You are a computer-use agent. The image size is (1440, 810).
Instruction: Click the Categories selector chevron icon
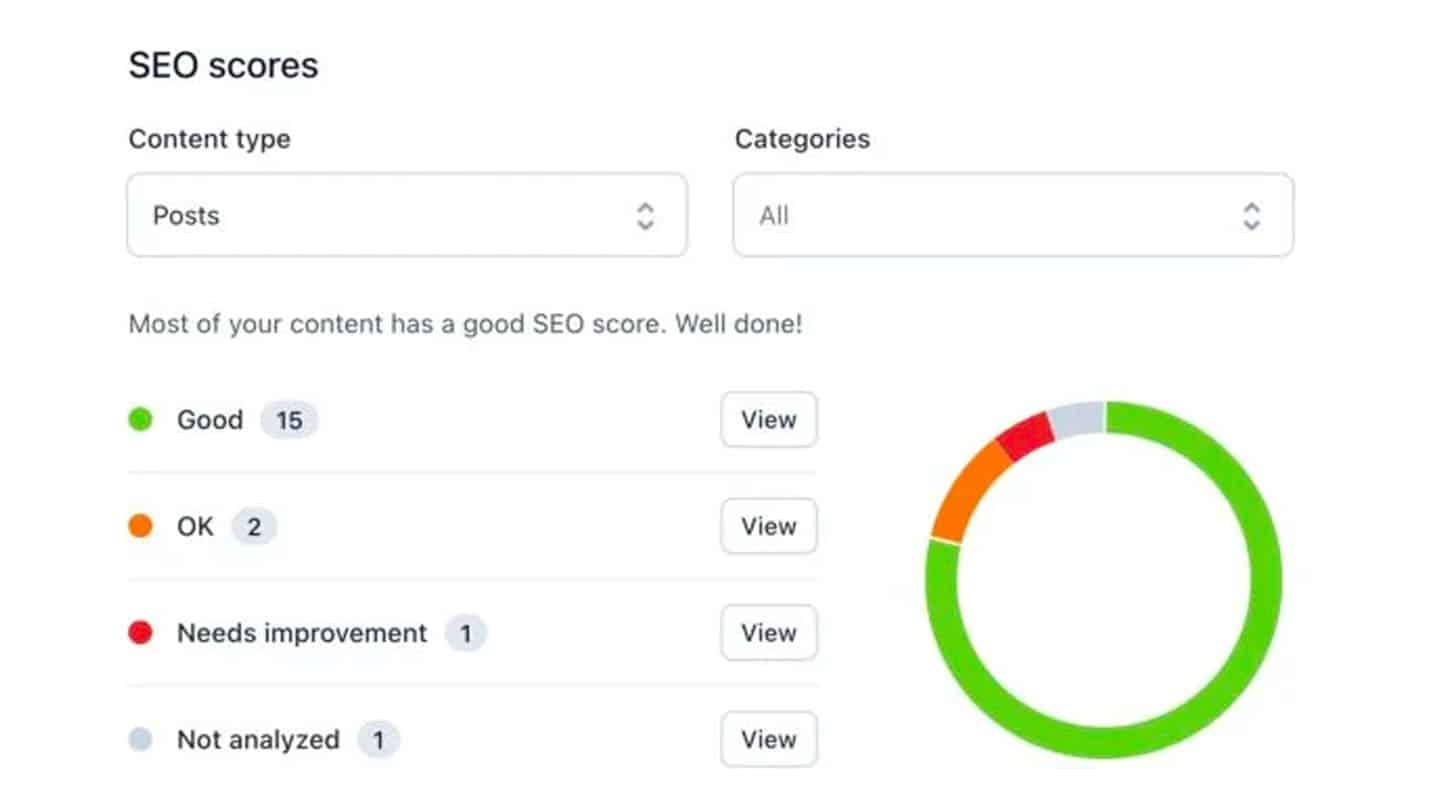pyautogui.click(x=1251, y=215)
